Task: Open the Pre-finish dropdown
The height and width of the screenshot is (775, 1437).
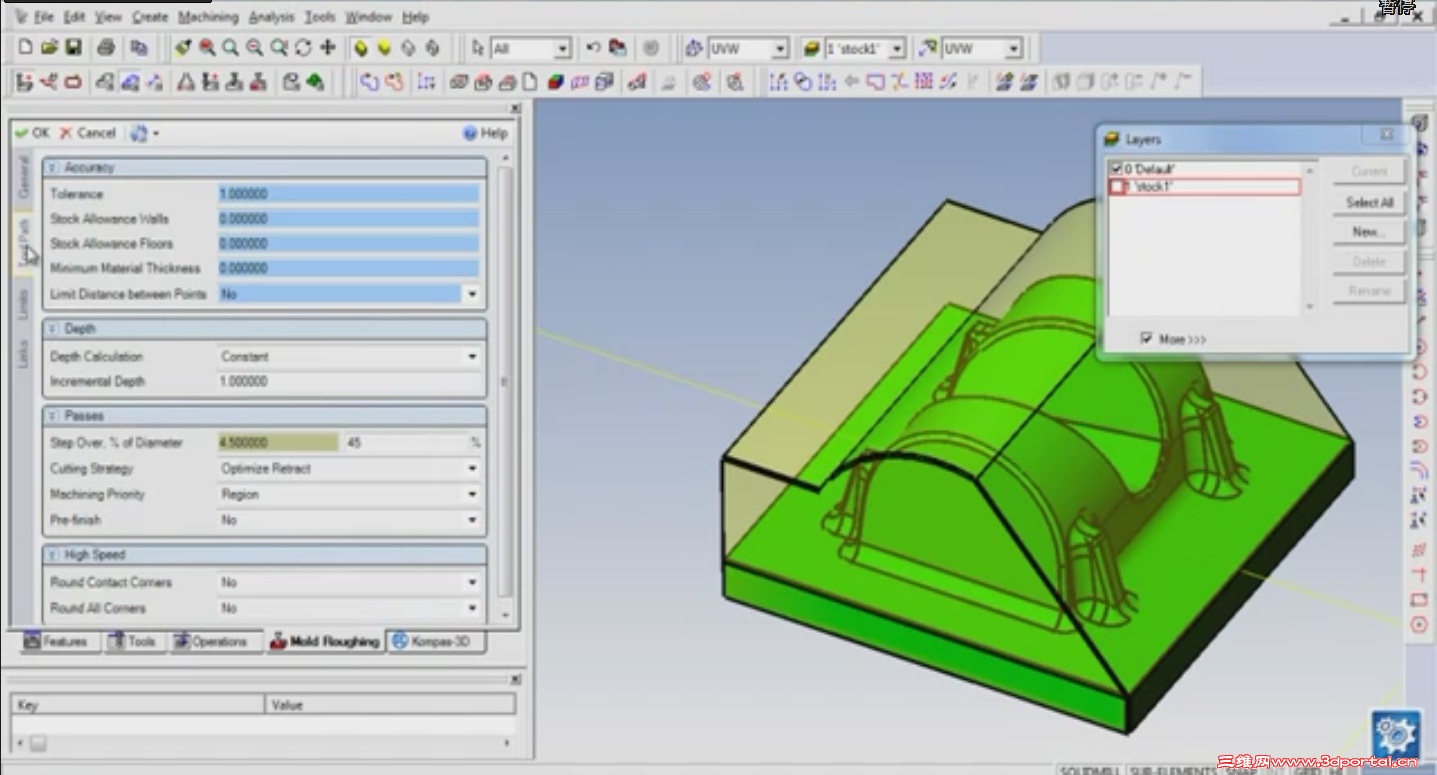Action: (472, 520)
